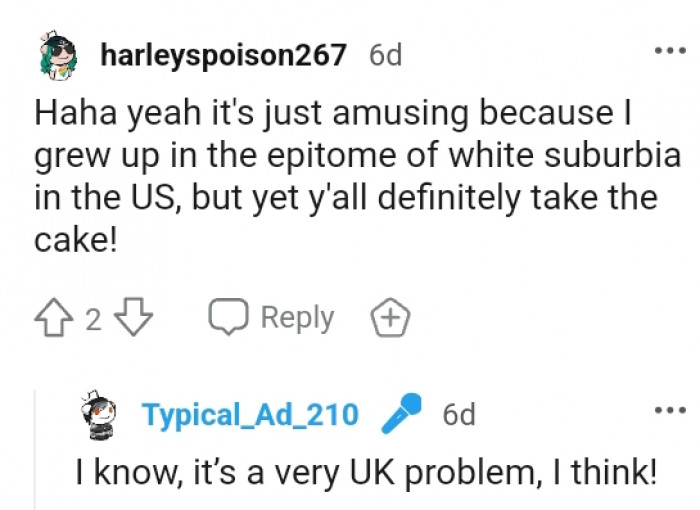700x510 pixels.
Task: Downvote harleyspoison267's comment
Action: point(134,319)
